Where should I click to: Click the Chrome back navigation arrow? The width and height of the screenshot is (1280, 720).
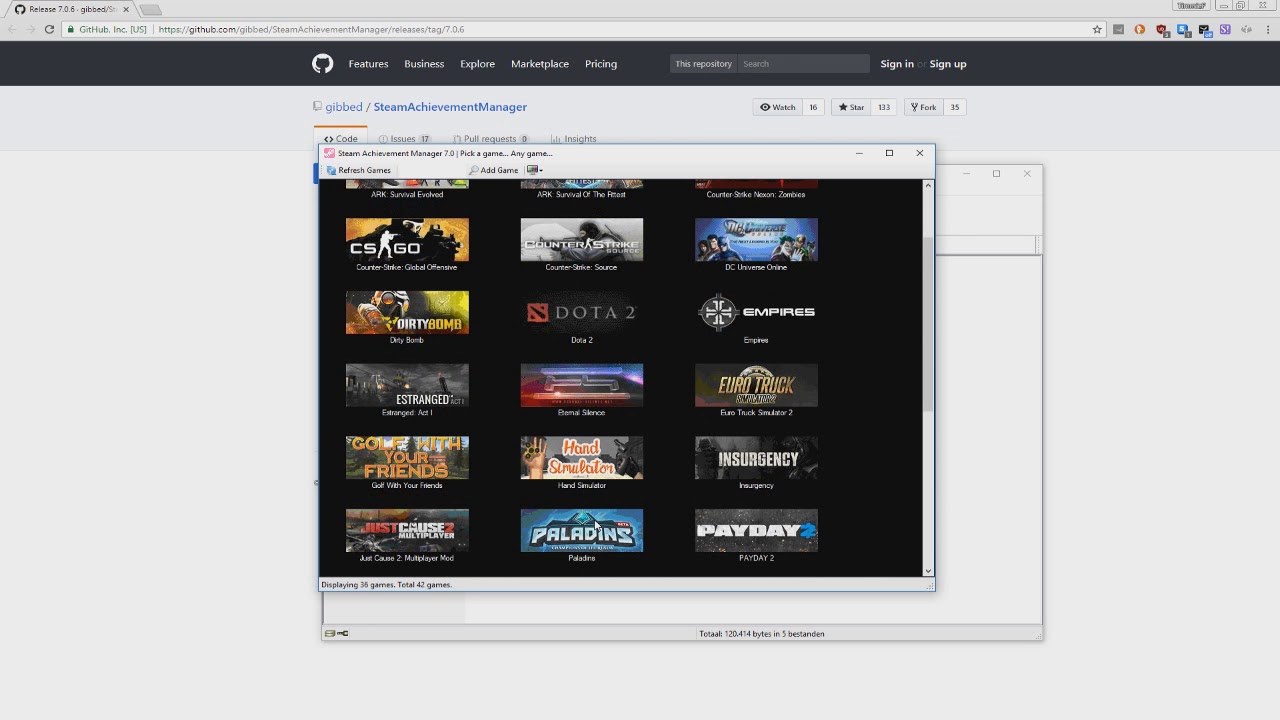click(x=10, y=29)
